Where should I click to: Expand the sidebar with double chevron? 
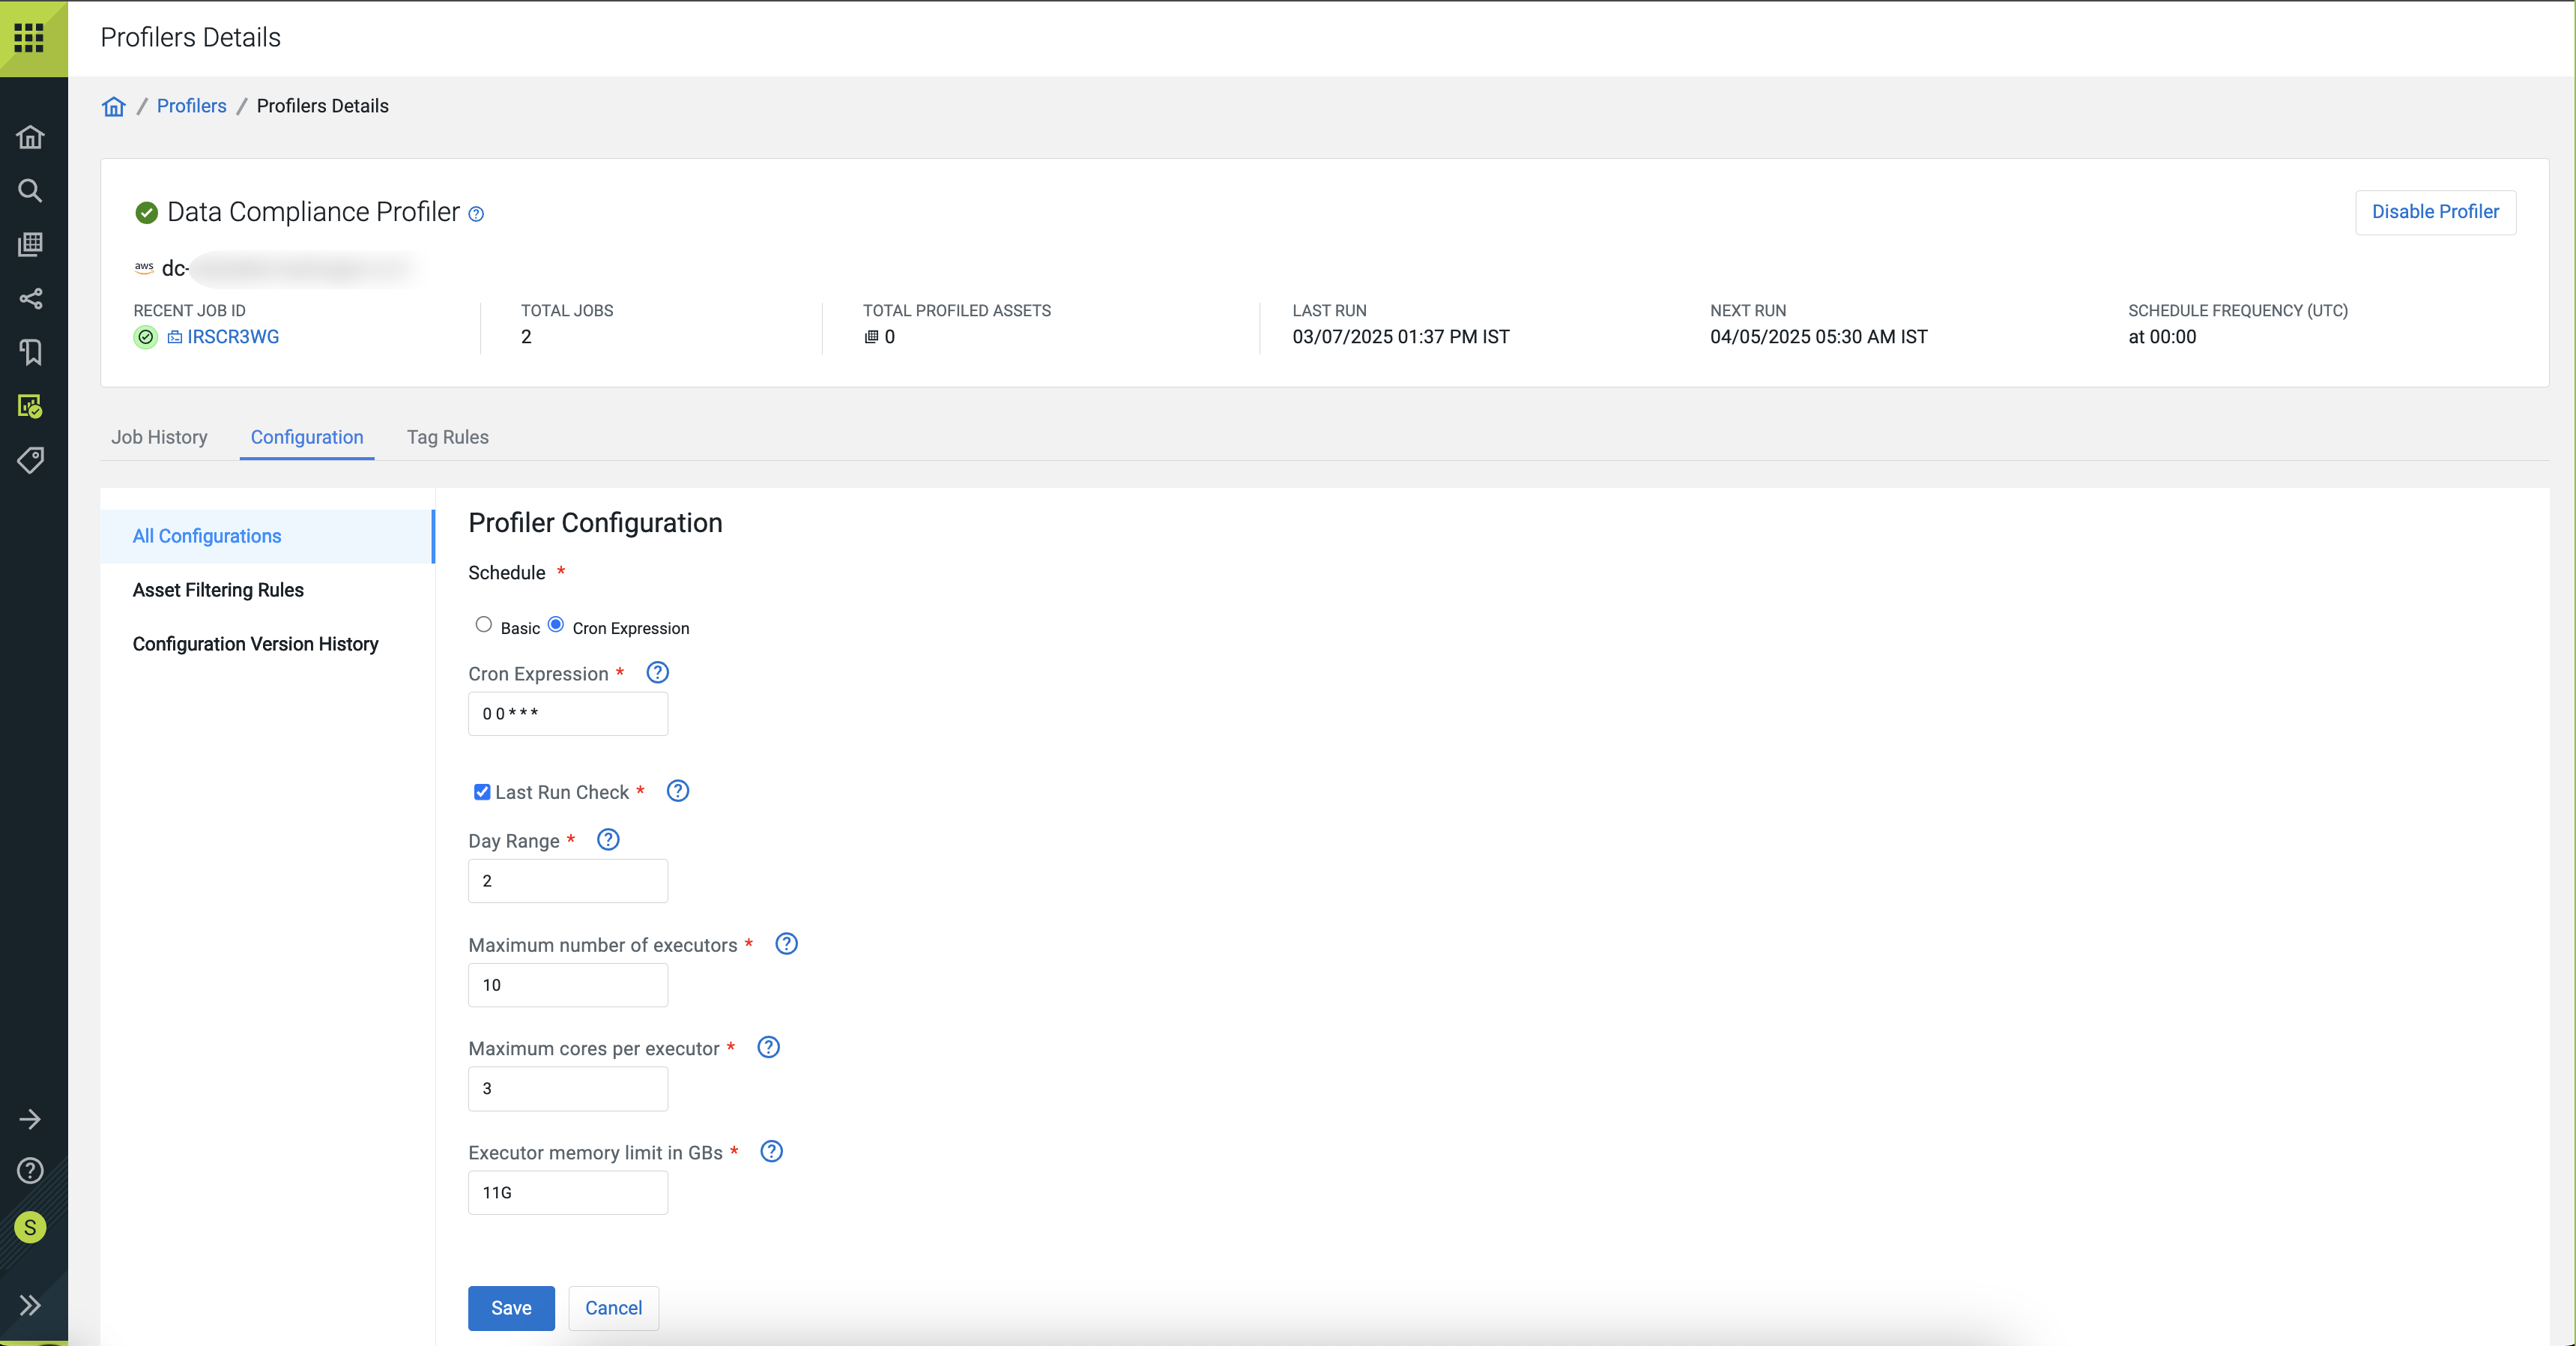click(x=30, y=1305)
